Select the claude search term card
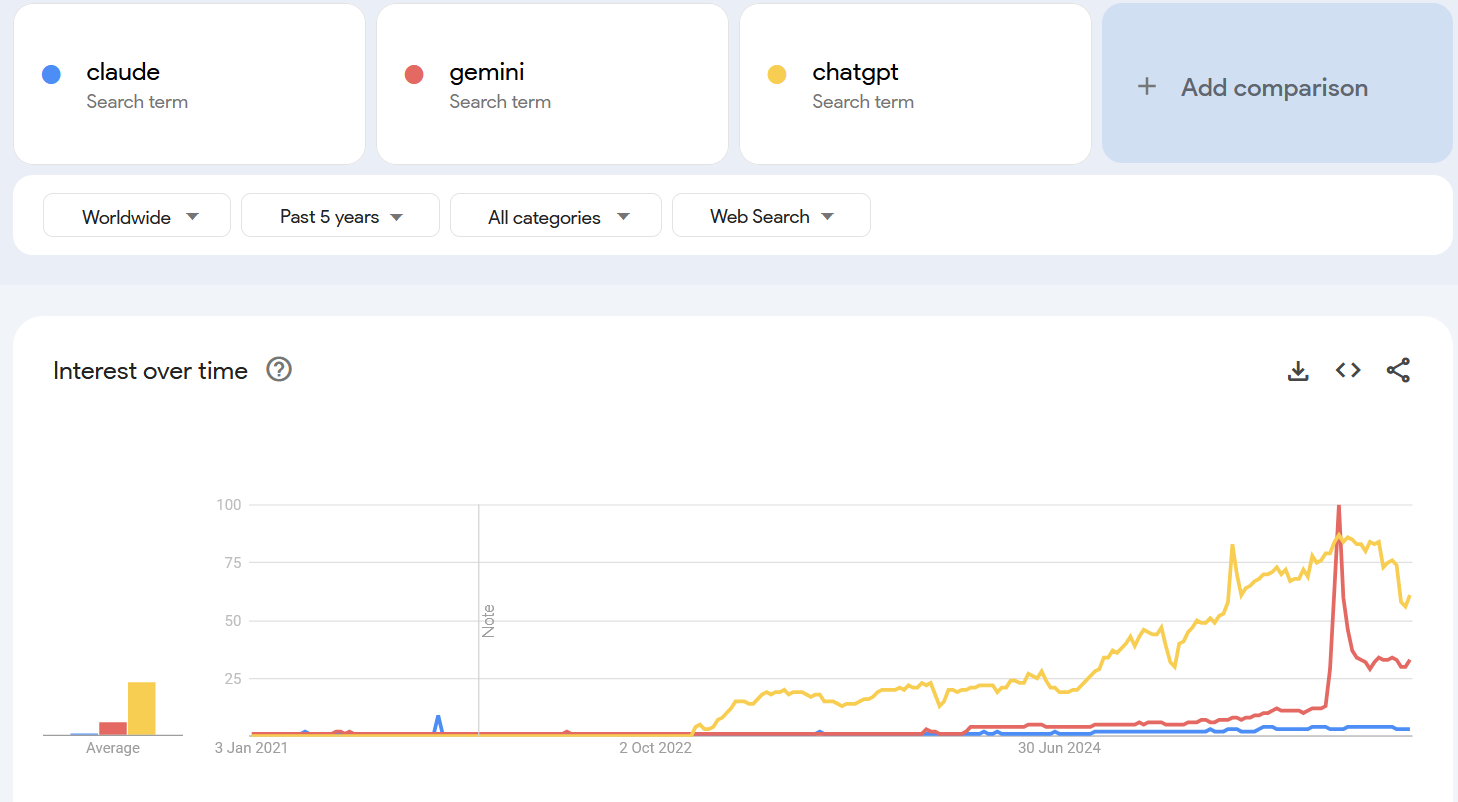1458x802 pixels. (x=189, y=84)
